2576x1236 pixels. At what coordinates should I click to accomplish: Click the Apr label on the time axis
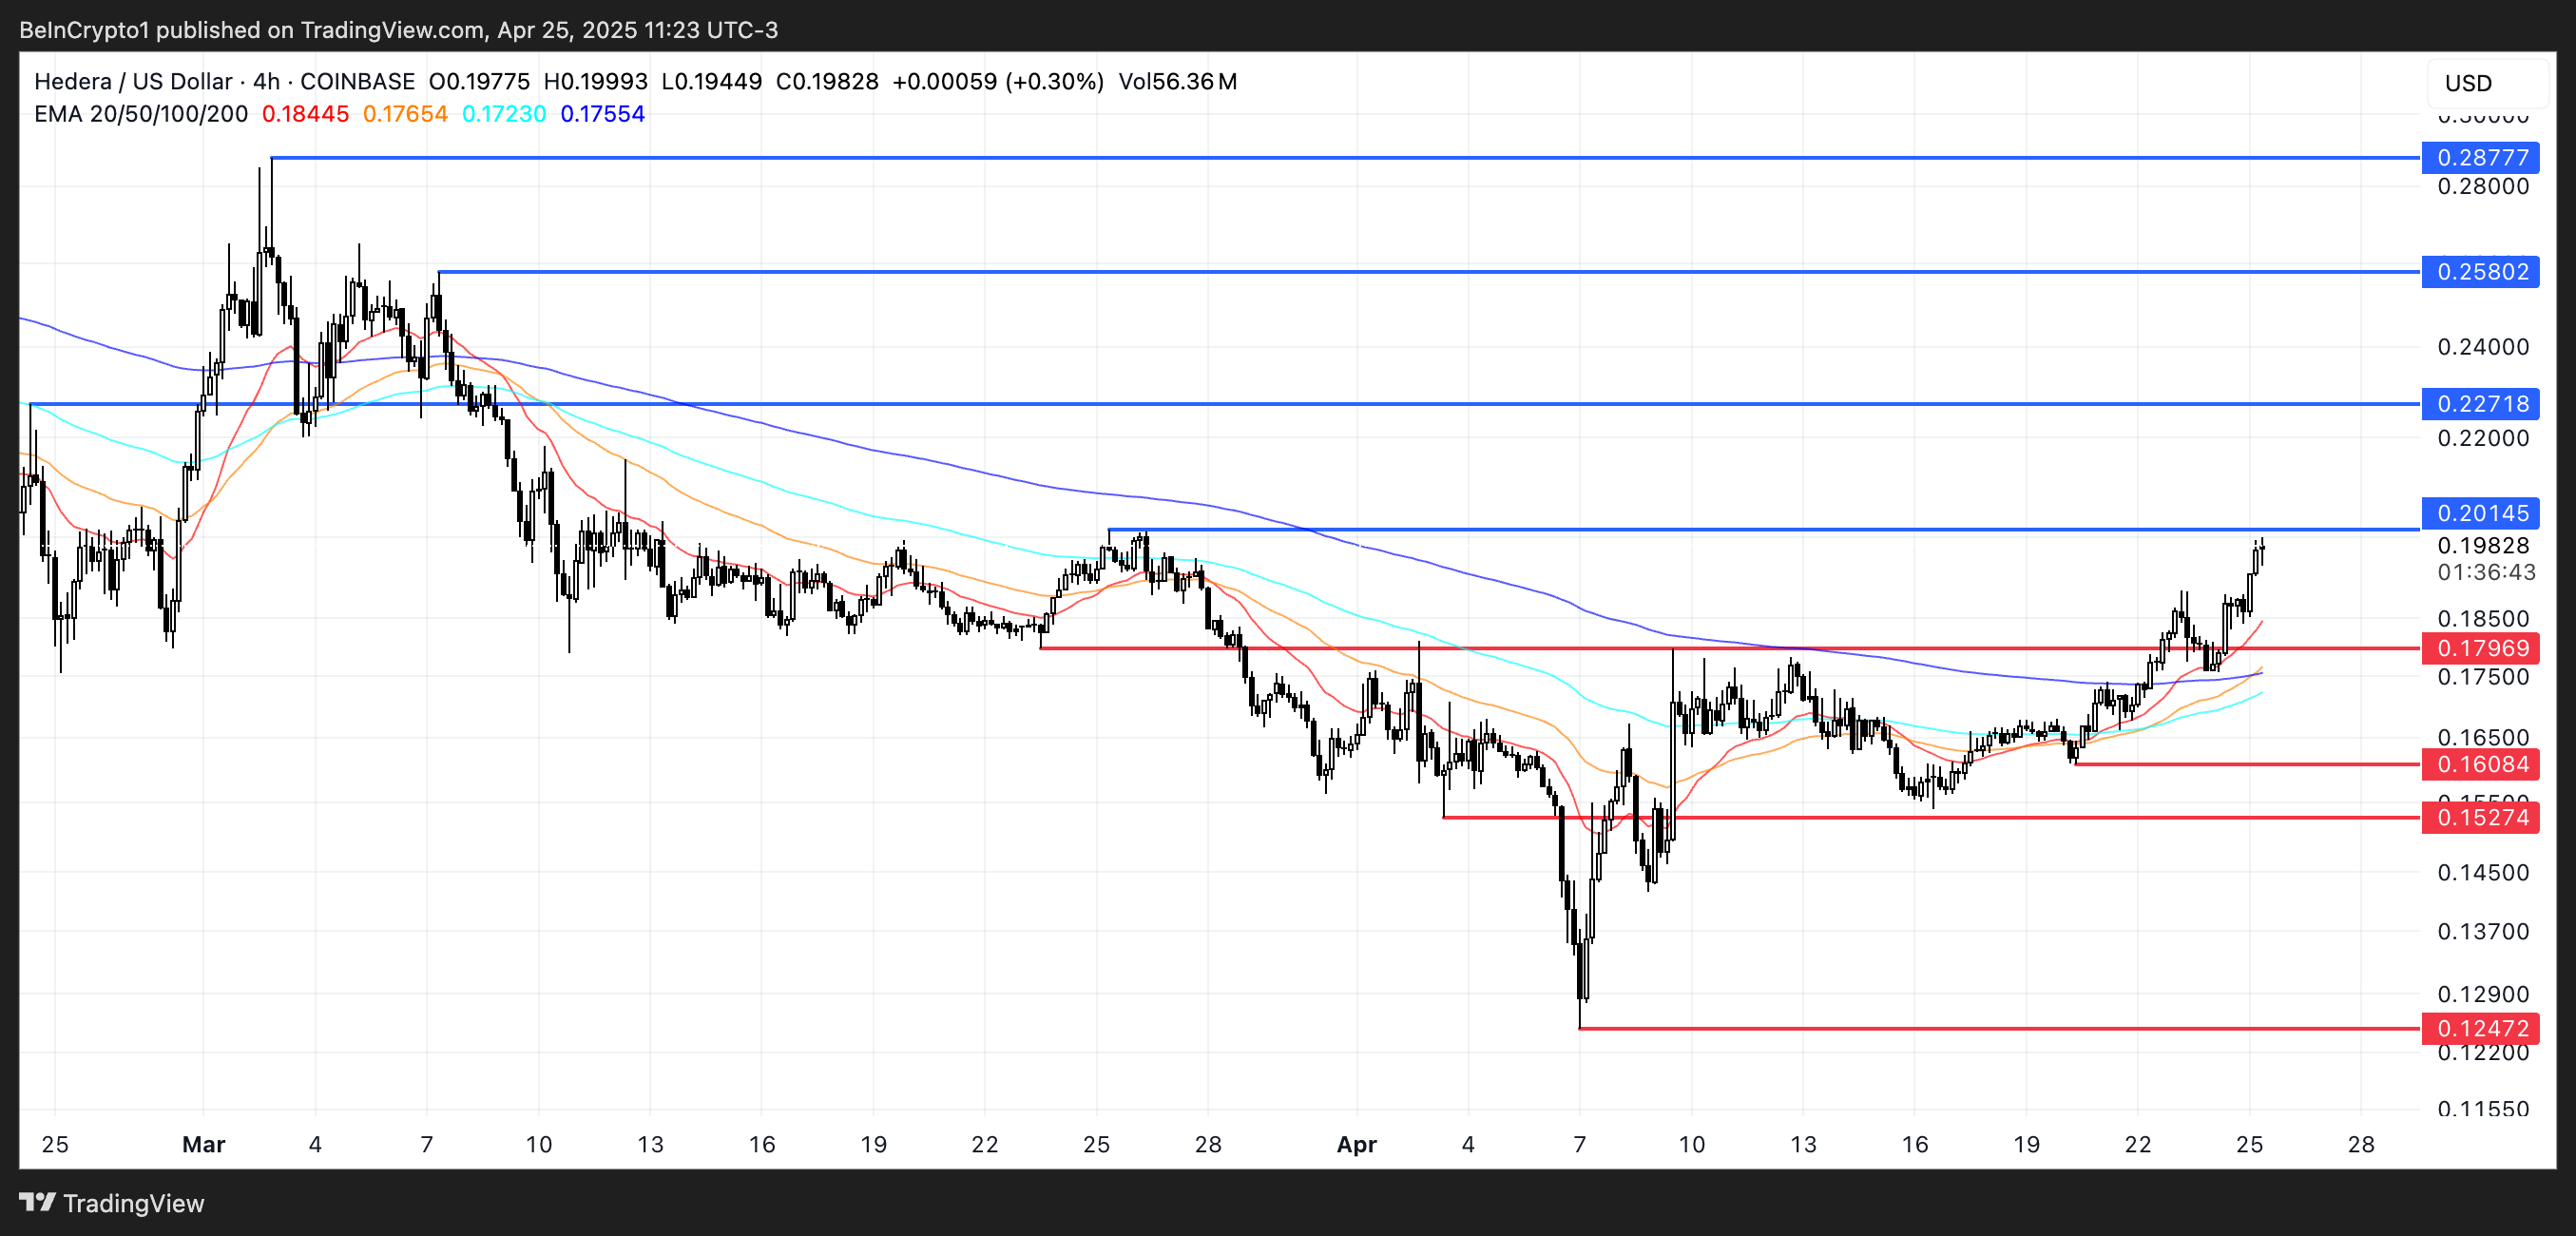pyautogui.click(x=1357, y=1145)
